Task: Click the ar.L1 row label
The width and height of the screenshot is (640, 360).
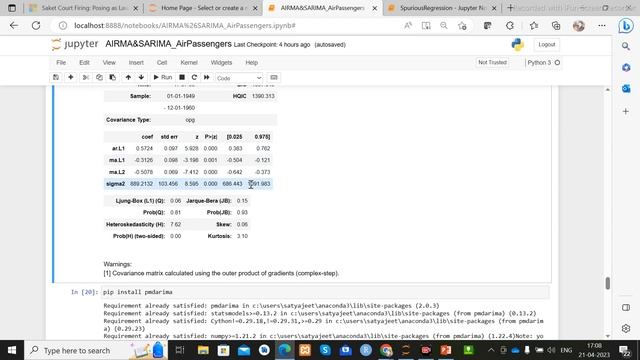Action: click(118, 149)
